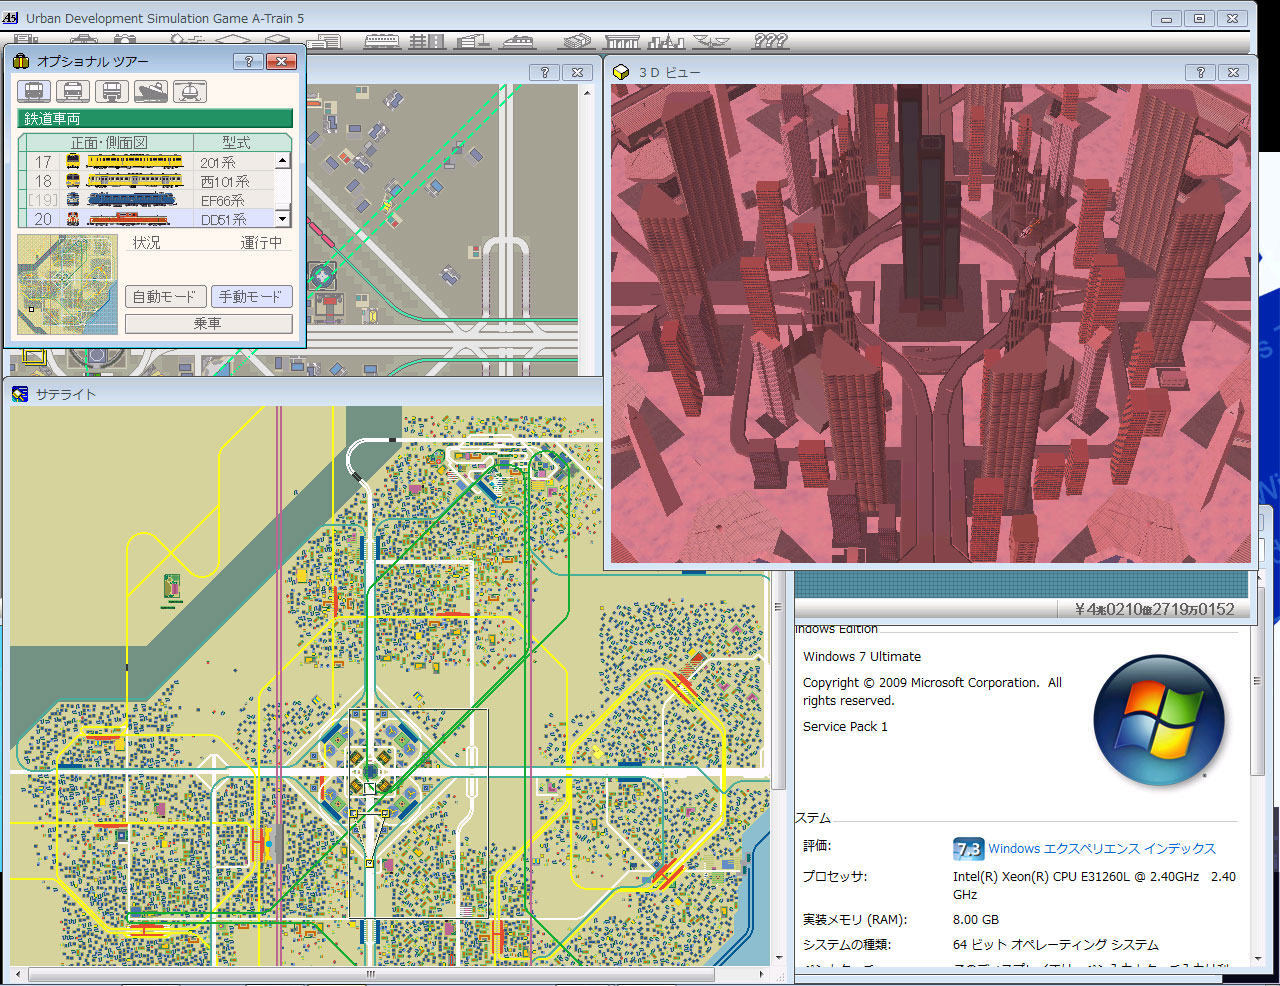
Task: Open the money stack toolbar icon
Action: [x=576, y=41]
